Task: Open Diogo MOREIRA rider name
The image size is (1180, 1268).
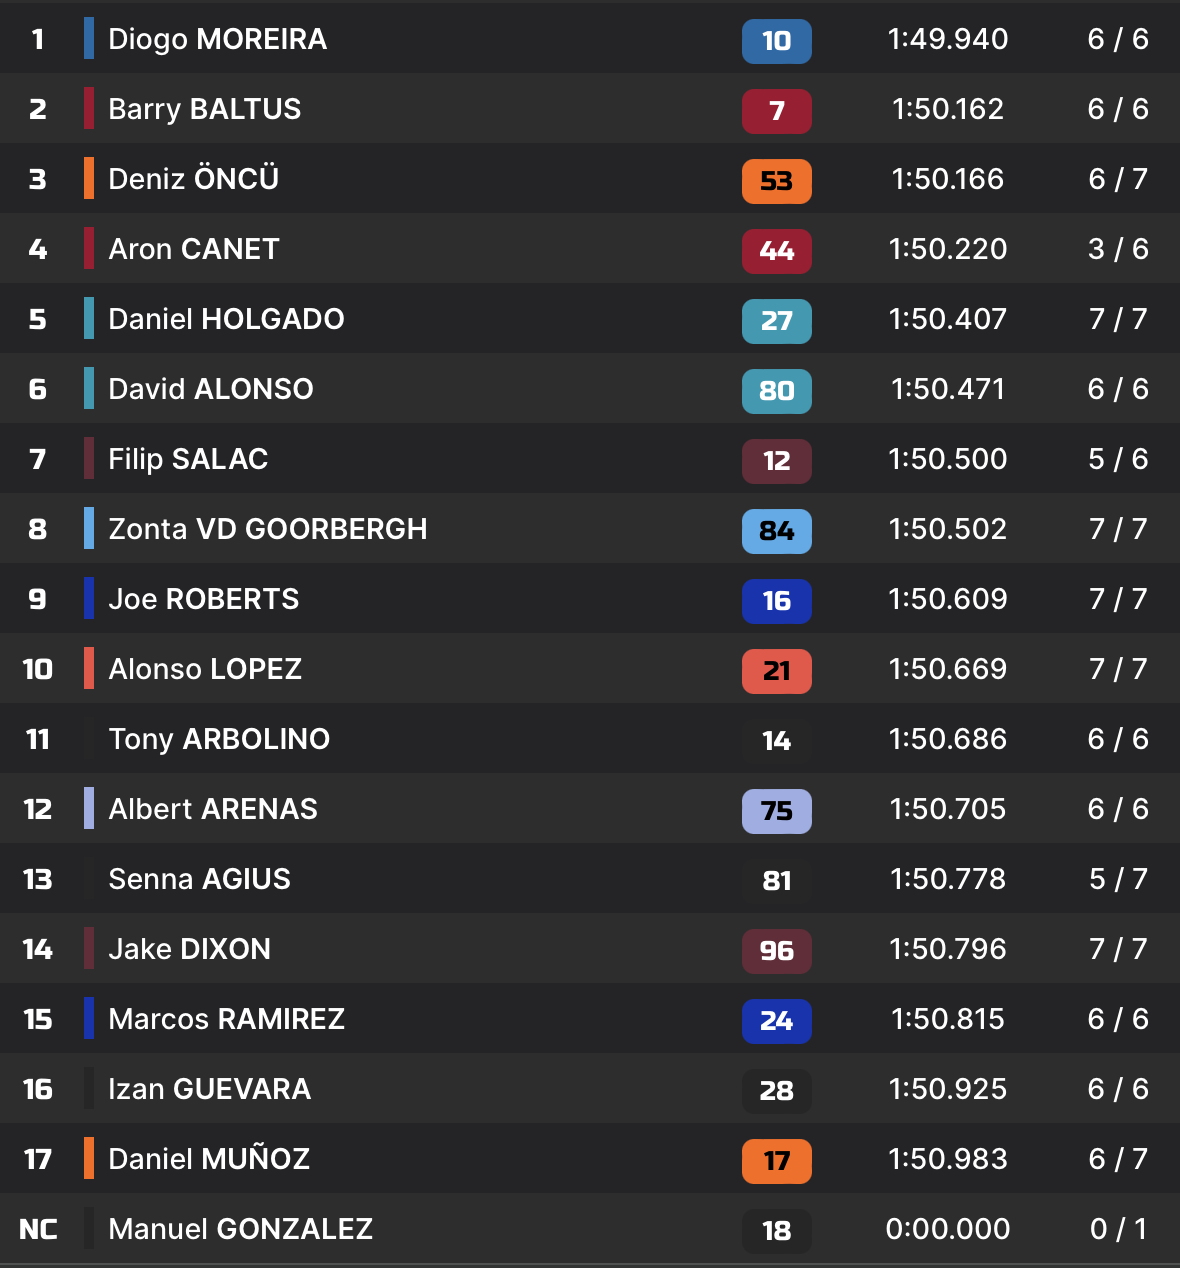Action: [217, 39]
